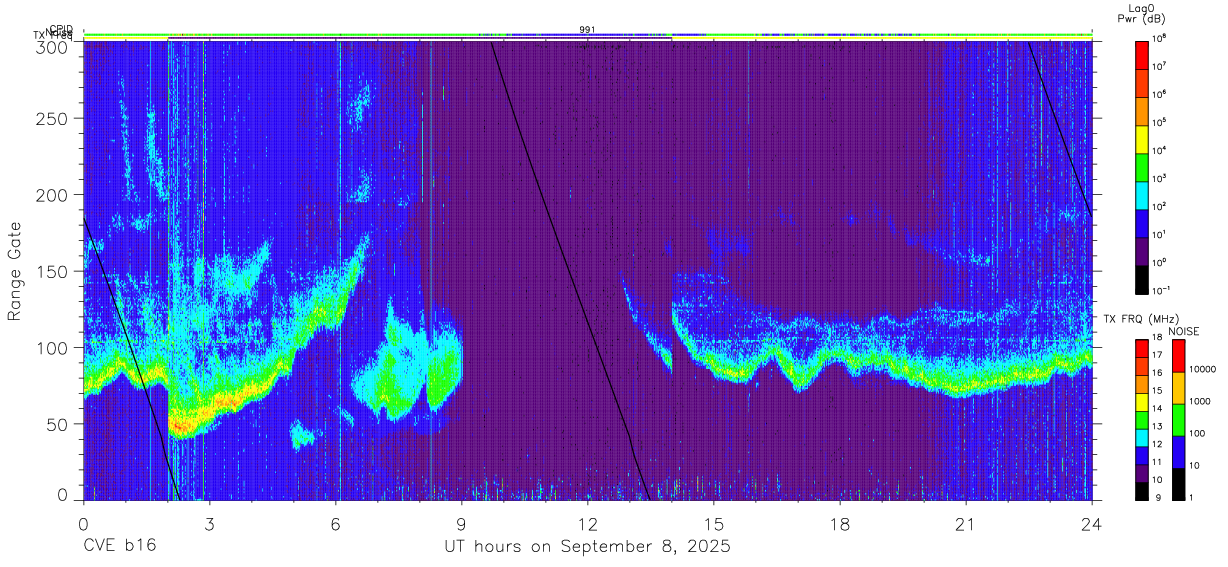1228x567 pixels.
Task: Click the '12' UT hour axis tick label
Action: tap(588, 523)
